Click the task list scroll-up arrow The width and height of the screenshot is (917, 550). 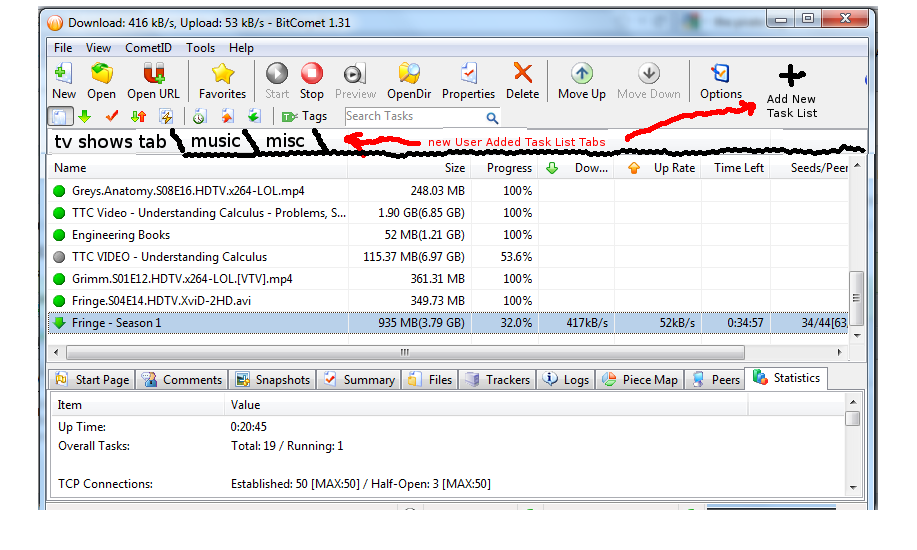click(857, 166)
